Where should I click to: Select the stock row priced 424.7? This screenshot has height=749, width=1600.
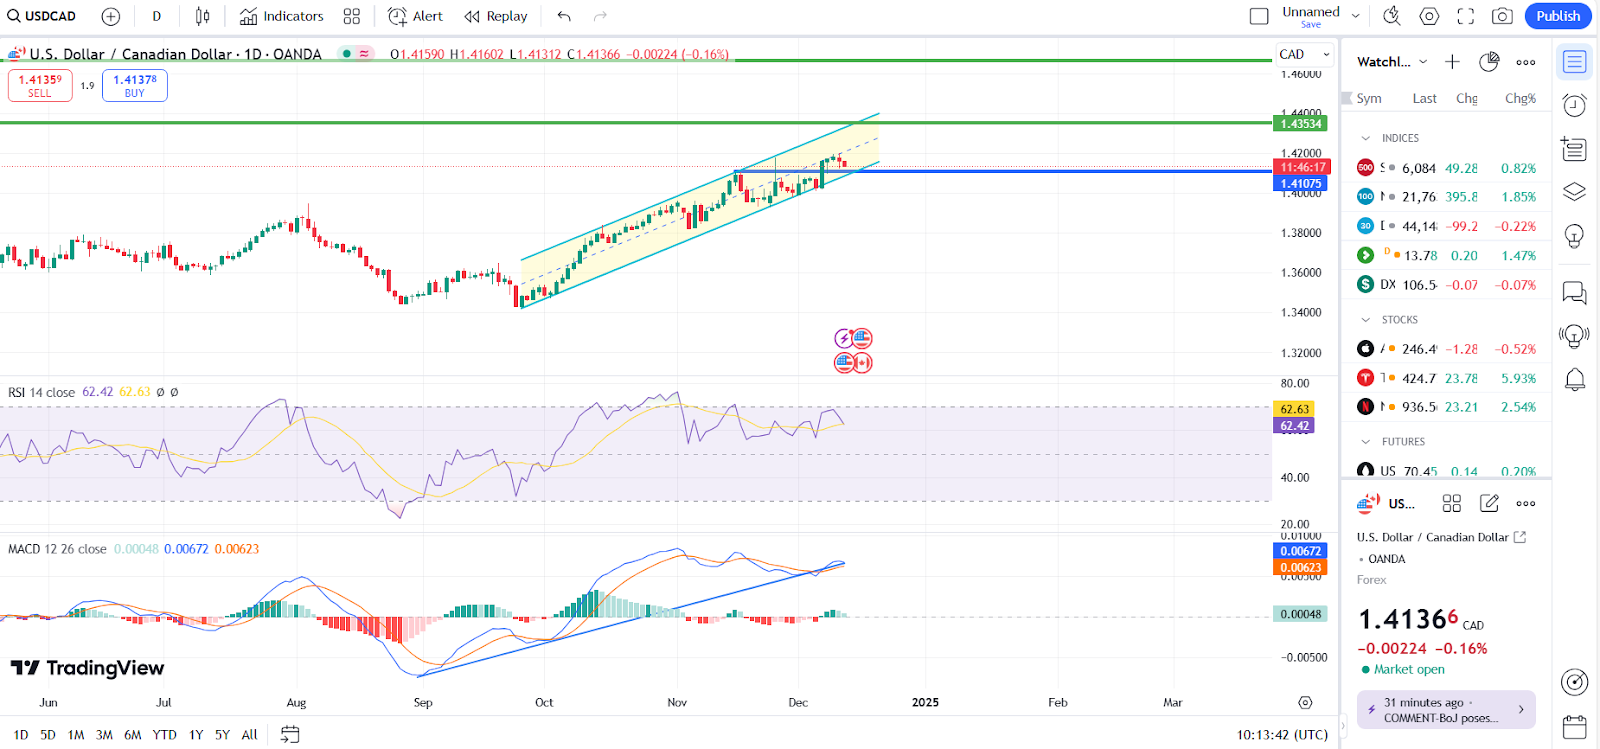pyautogui.click(x=1447, y=378)
